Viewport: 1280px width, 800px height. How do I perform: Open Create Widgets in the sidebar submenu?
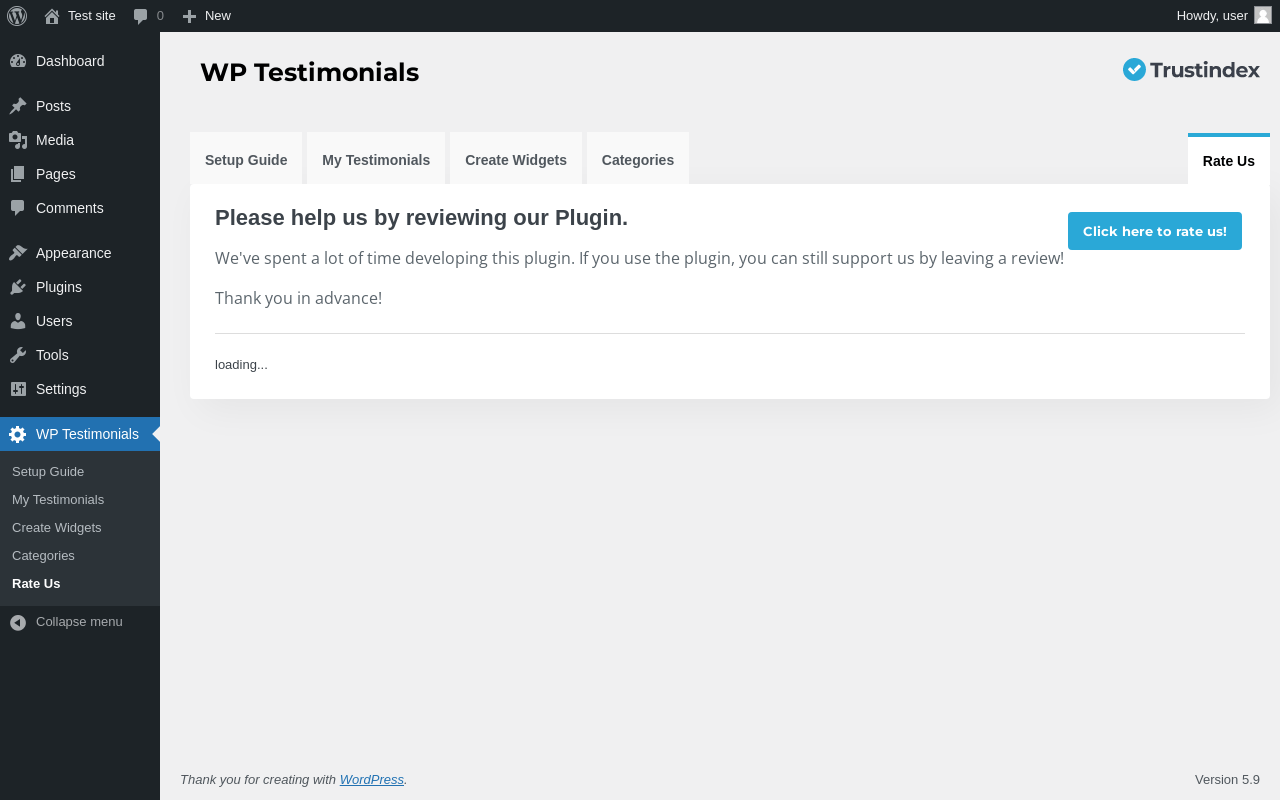point(80,528)
